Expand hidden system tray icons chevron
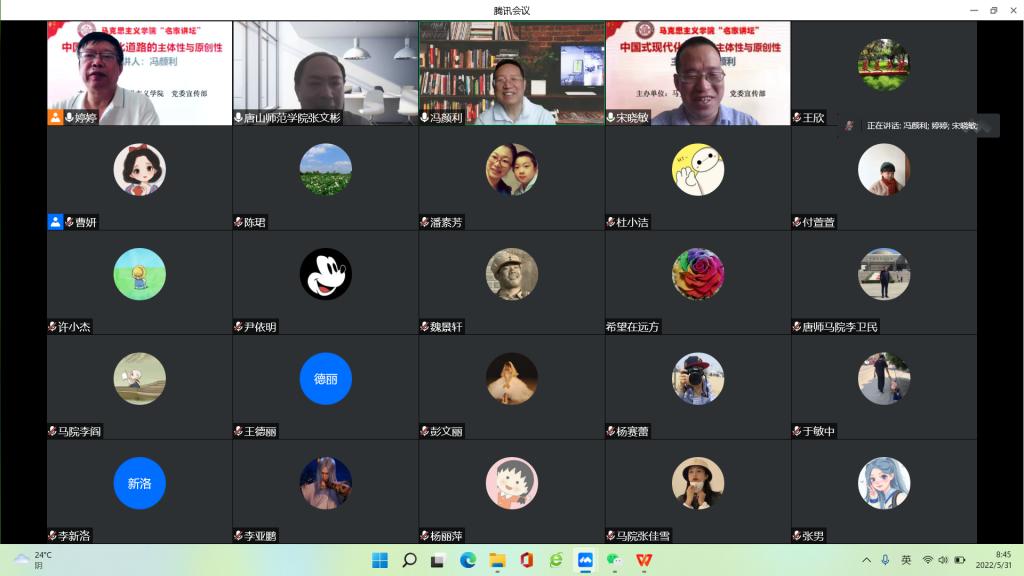1024x576 pixels. tap(866, 560)
